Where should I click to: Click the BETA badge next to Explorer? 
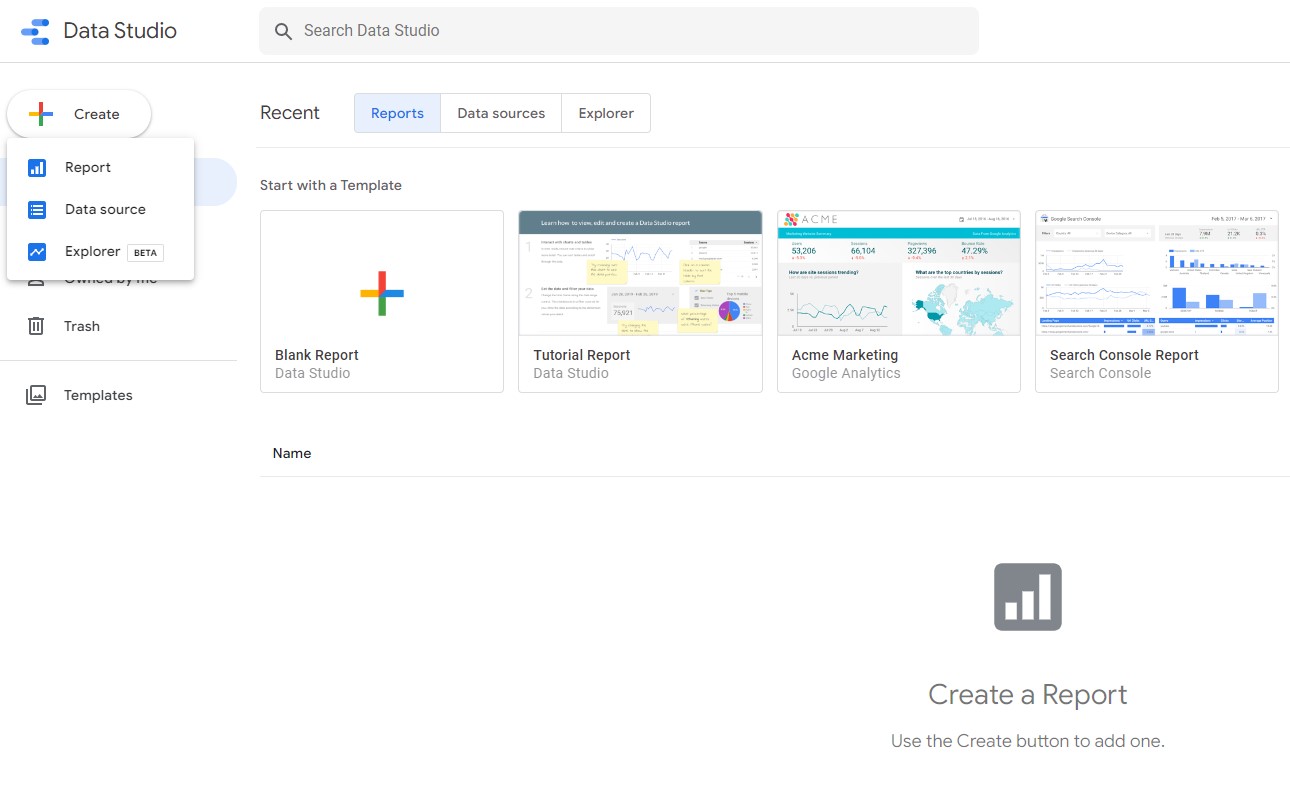(x=145, y=253)
